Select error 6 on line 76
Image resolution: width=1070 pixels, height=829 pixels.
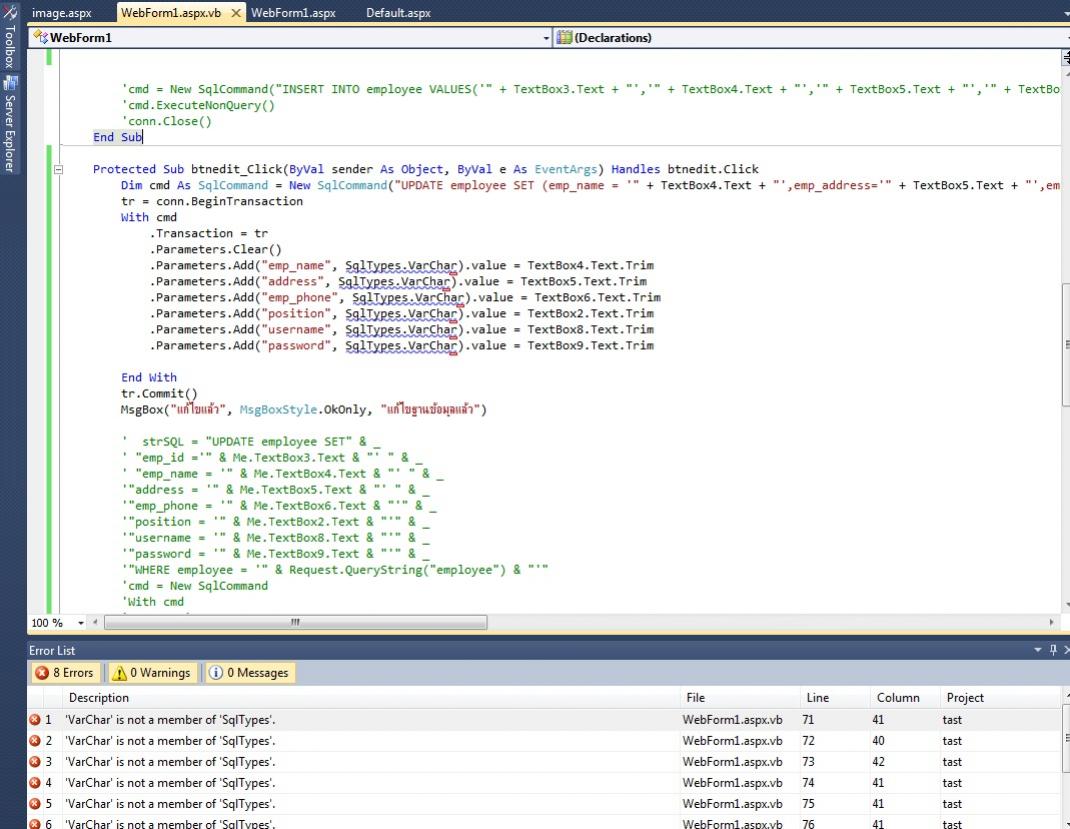(x=544, y=823)
